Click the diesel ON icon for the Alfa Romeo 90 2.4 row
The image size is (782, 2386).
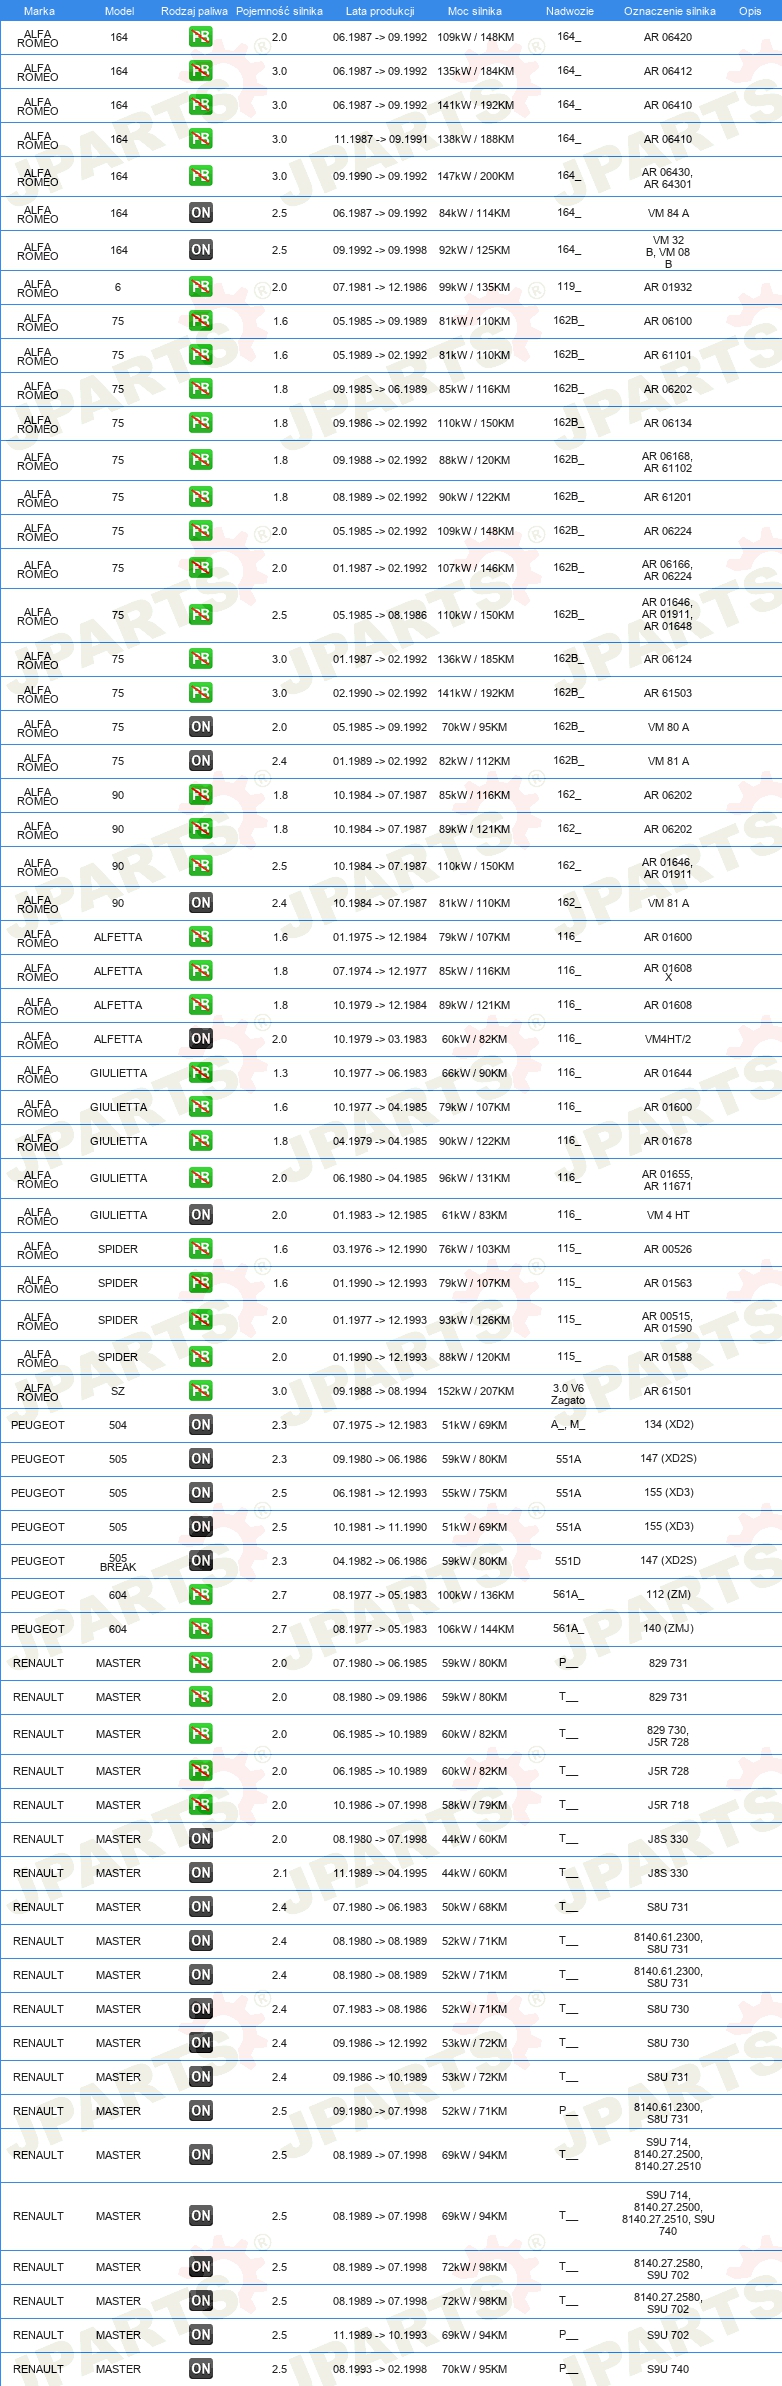[201, 903]
